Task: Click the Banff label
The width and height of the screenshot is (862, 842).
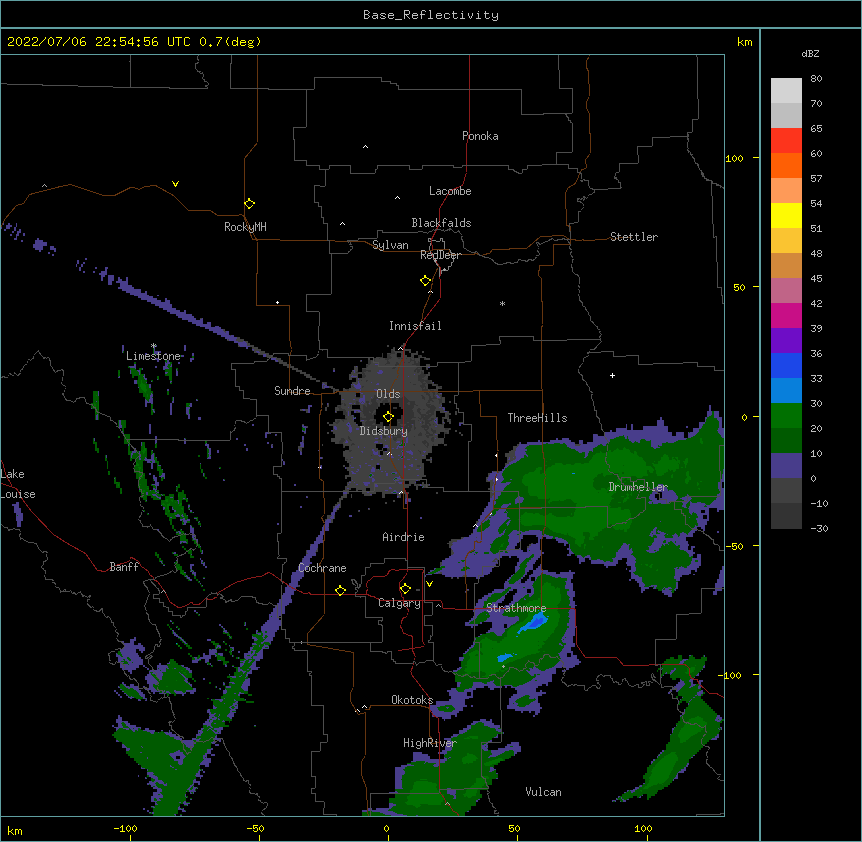Action: coord(124,567)
